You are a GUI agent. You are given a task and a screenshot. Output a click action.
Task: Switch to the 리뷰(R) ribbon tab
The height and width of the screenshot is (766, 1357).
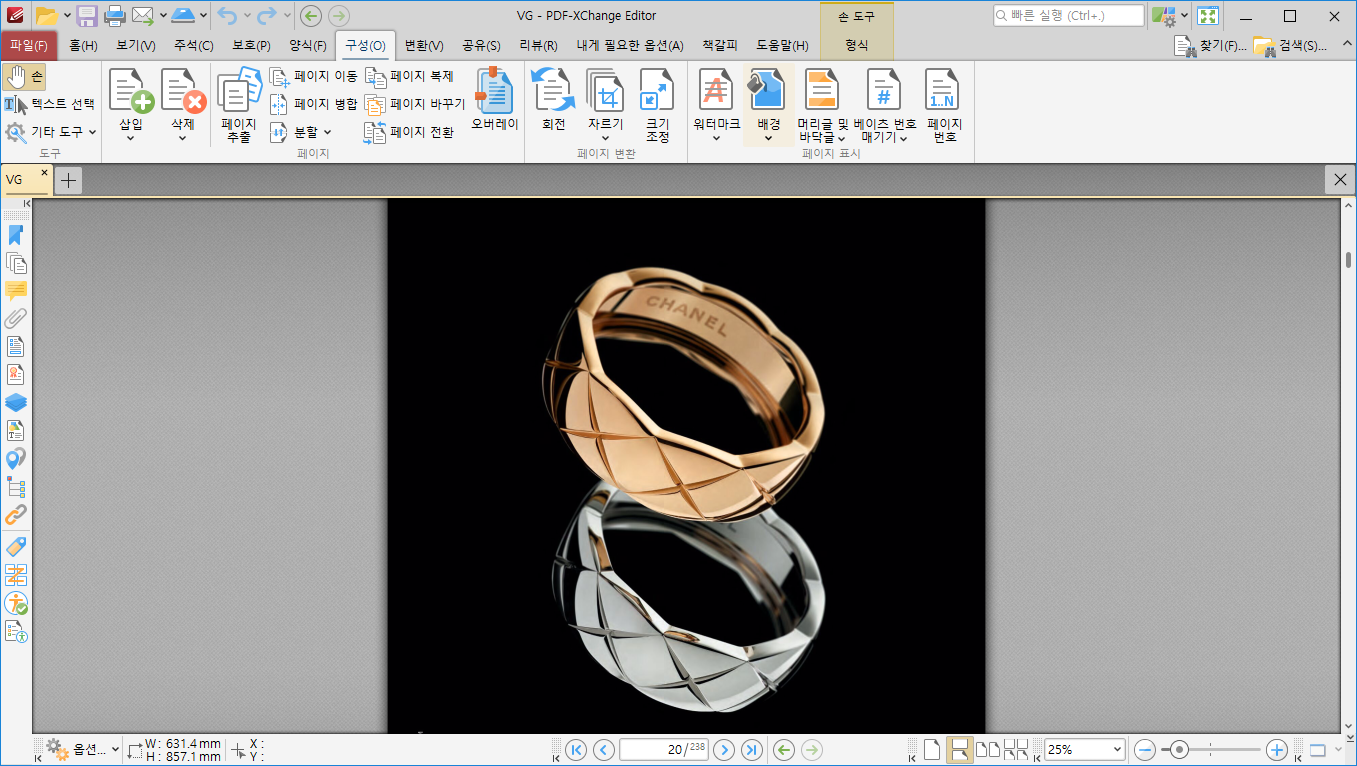point(538,45)
